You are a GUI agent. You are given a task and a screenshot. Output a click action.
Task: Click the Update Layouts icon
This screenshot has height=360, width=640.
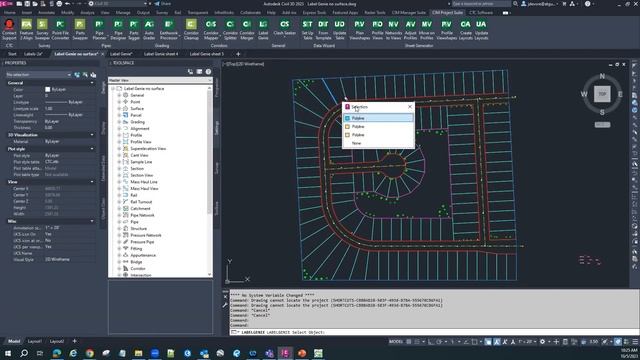[x=481, y=29]
